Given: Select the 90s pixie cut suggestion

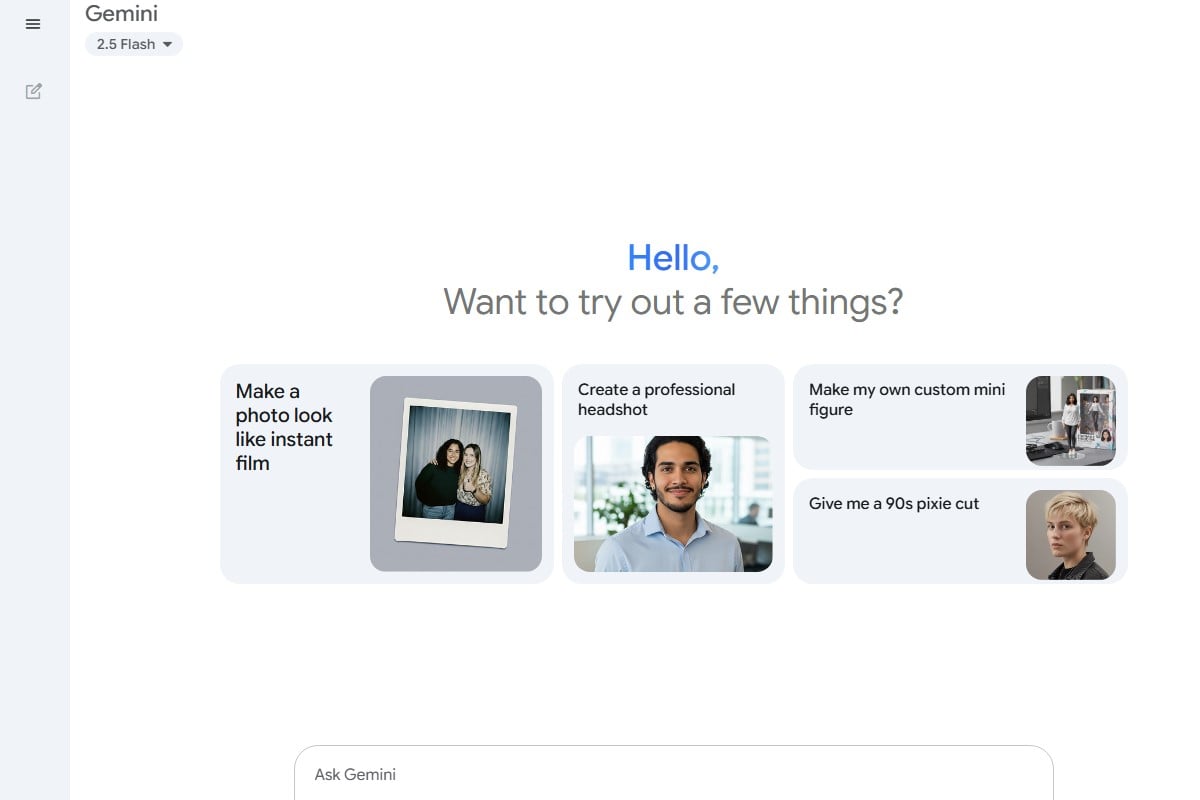Looking at the screenshot, I should point(960,531).
